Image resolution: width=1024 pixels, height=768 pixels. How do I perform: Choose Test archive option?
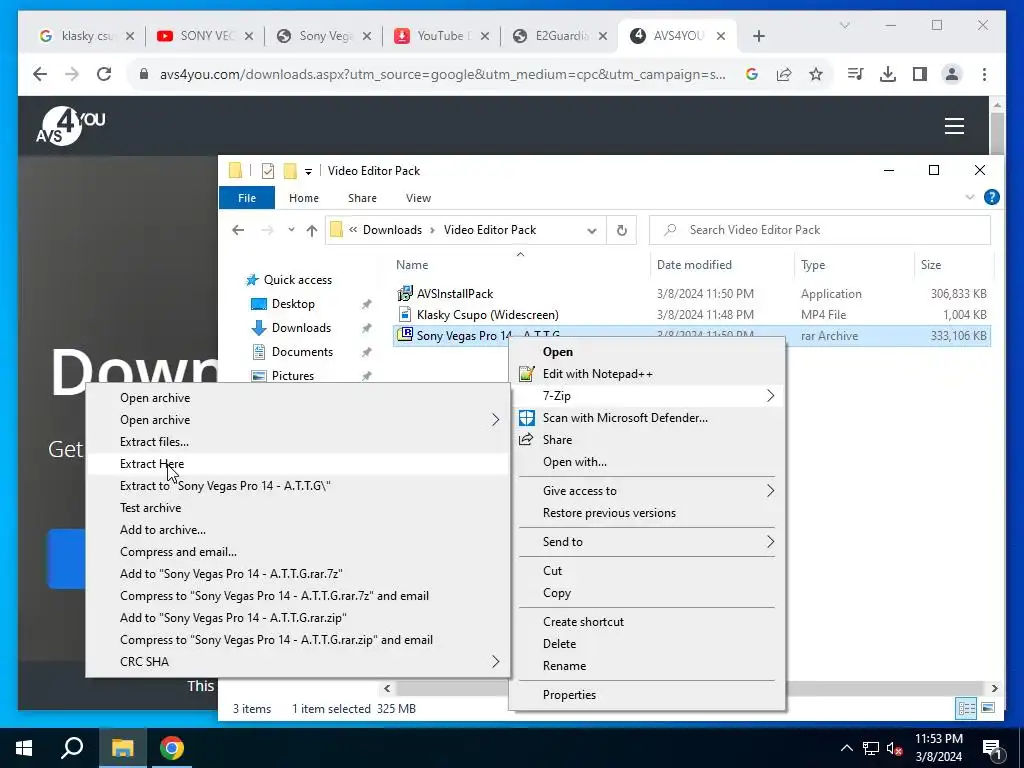coord(150,507)
